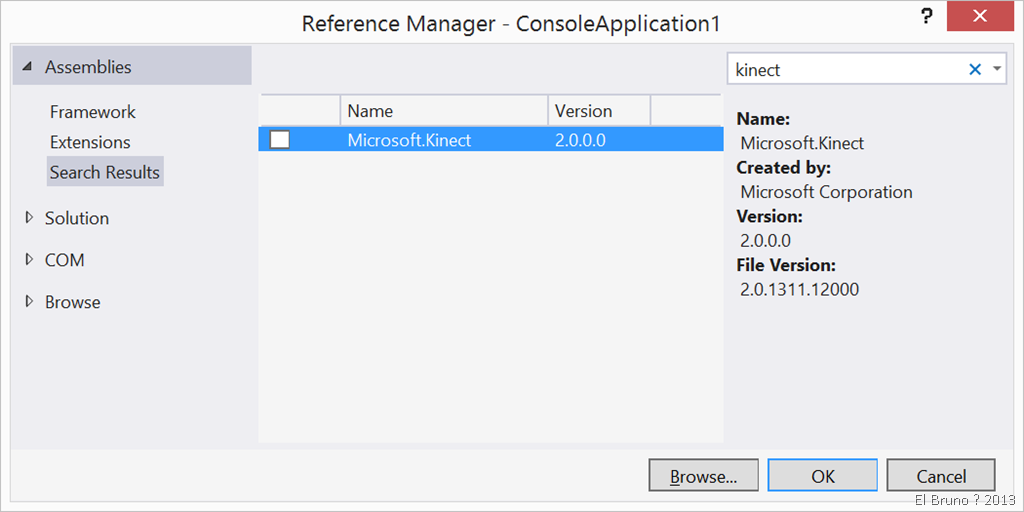The height and width of the screenshot is (512, 1024).
Task: Clear the kinect search text with X icon
Action: (975, 69)
